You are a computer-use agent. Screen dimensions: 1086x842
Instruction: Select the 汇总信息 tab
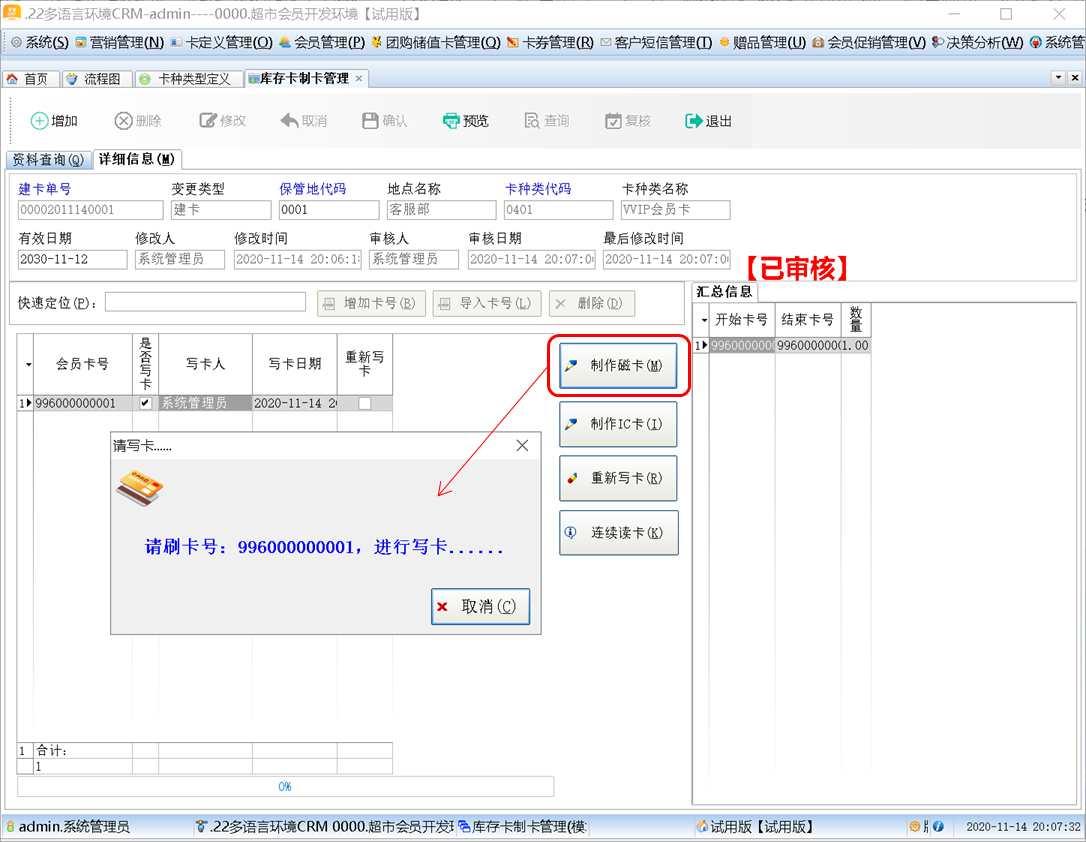[x=724, y=292]
